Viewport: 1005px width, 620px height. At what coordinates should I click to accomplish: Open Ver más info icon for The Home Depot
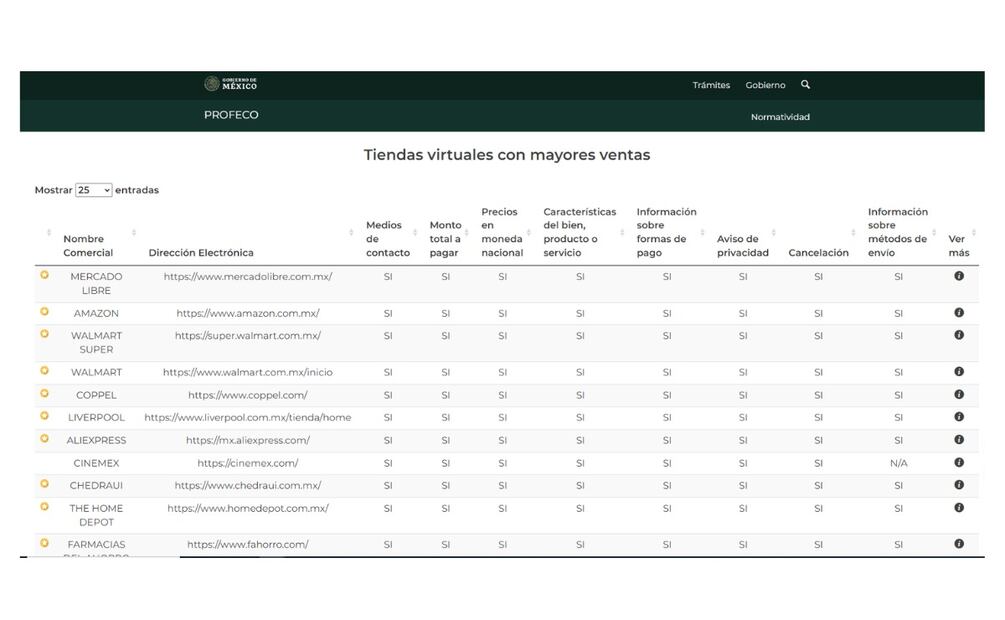tap(959, 507)
